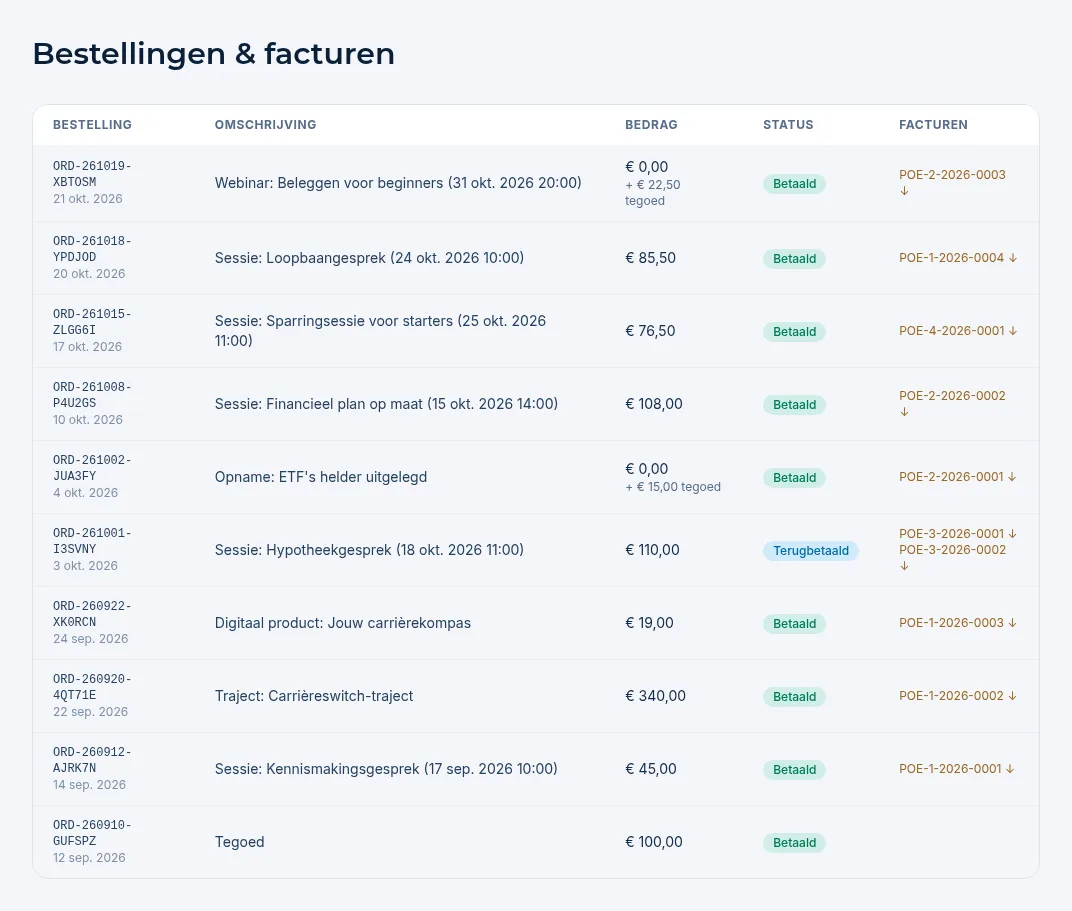Click order number ORD-261002-JUA3FY
Viewport: 1072px width, 911px height.
point(92,468)
